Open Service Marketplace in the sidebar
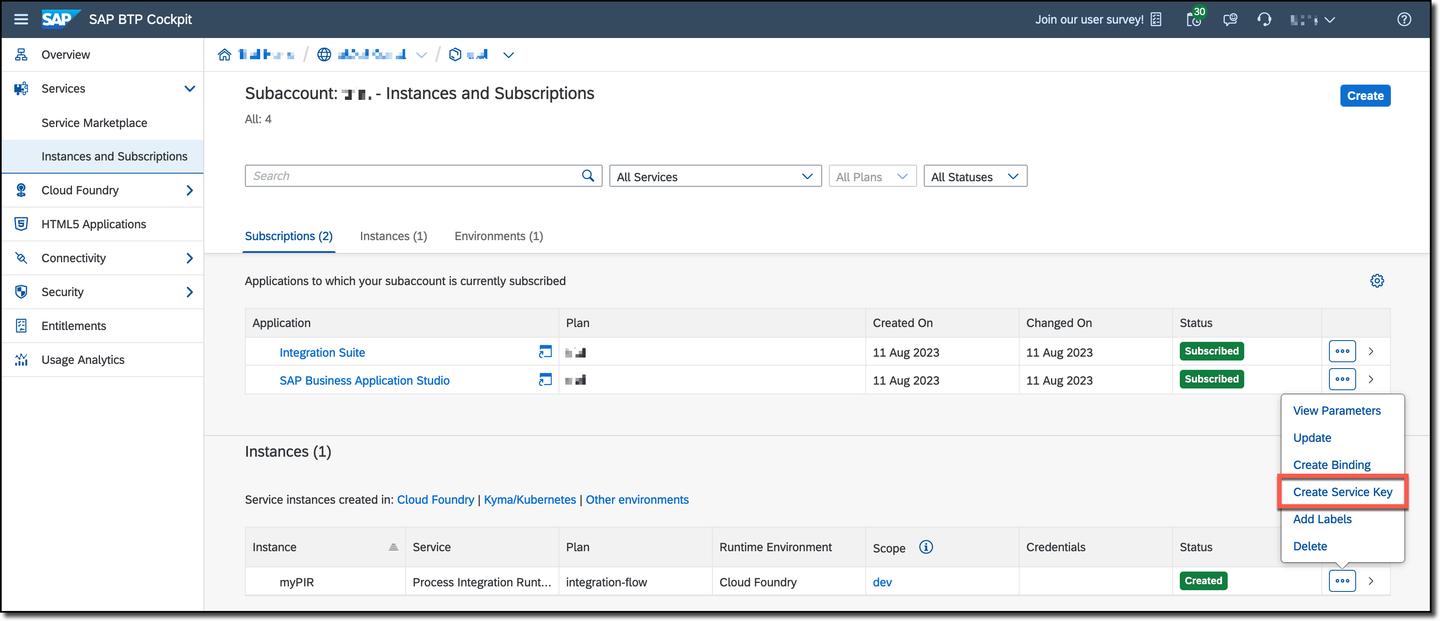 94,123
